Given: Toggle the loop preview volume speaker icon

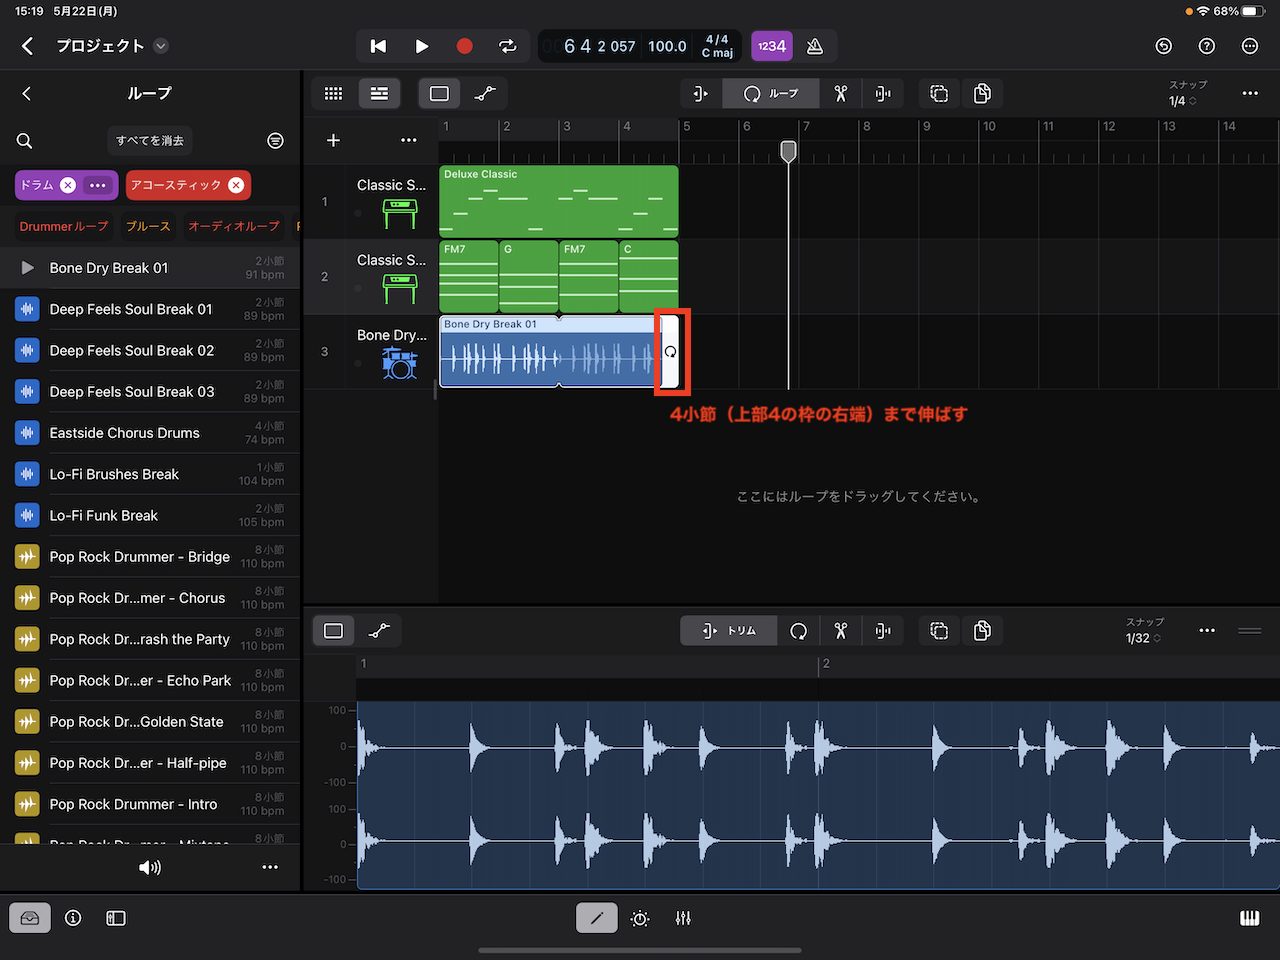Looking at the screenshot, I should coord(150,867).
